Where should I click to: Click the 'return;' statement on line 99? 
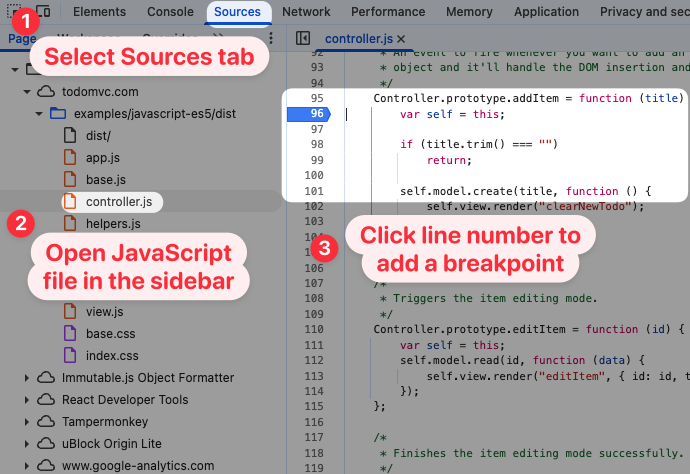pos(449,160)
